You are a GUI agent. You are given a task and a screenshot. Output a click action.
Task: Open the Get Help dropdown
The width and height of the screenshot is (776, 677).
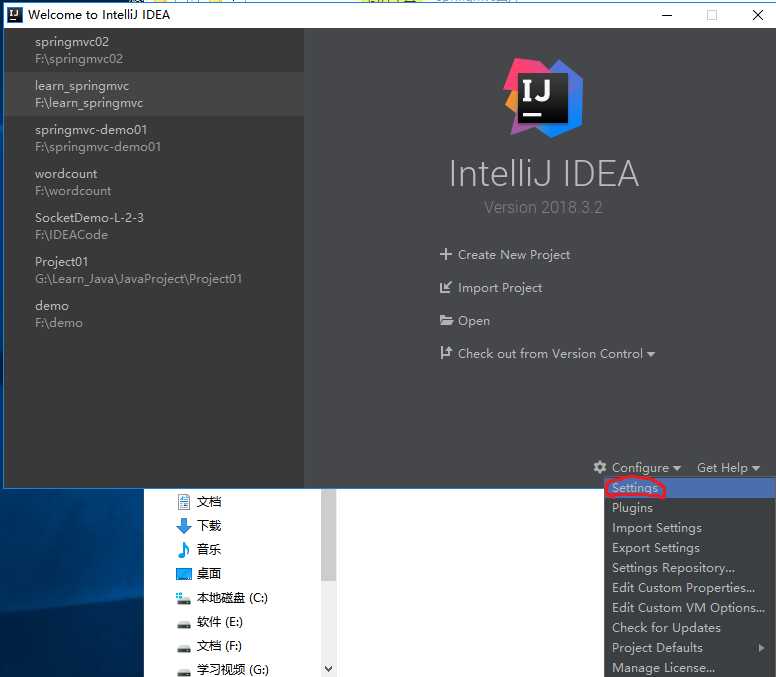(x=728, y=467)
